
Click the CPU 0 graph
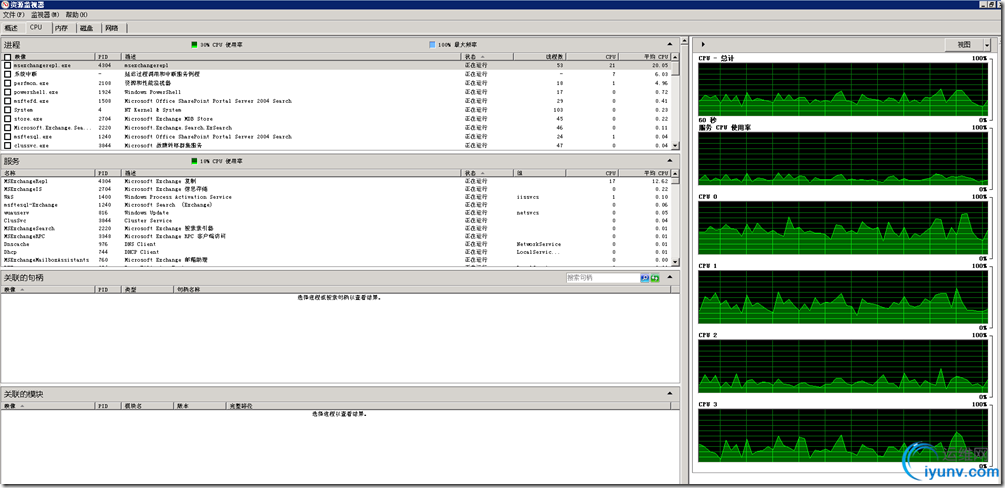click(x=843, y=228)
